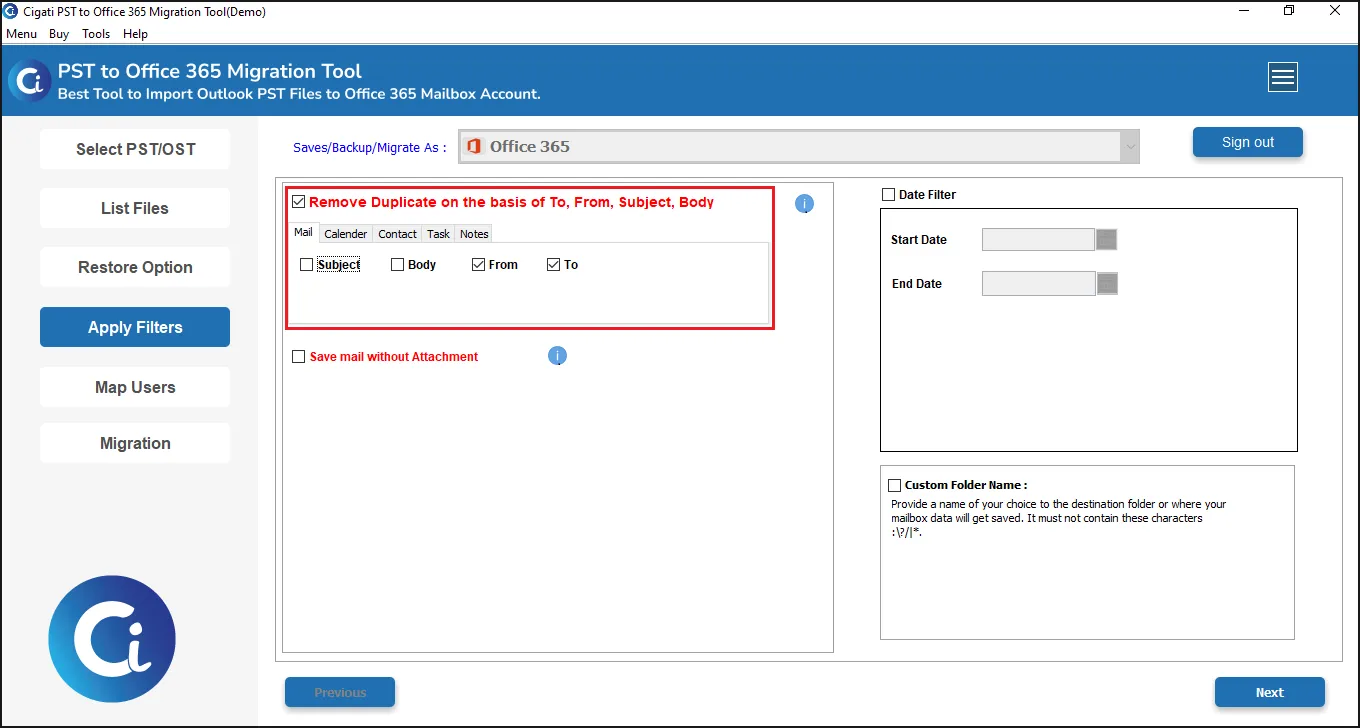Open the Help menu

click(x=135, y=34)
